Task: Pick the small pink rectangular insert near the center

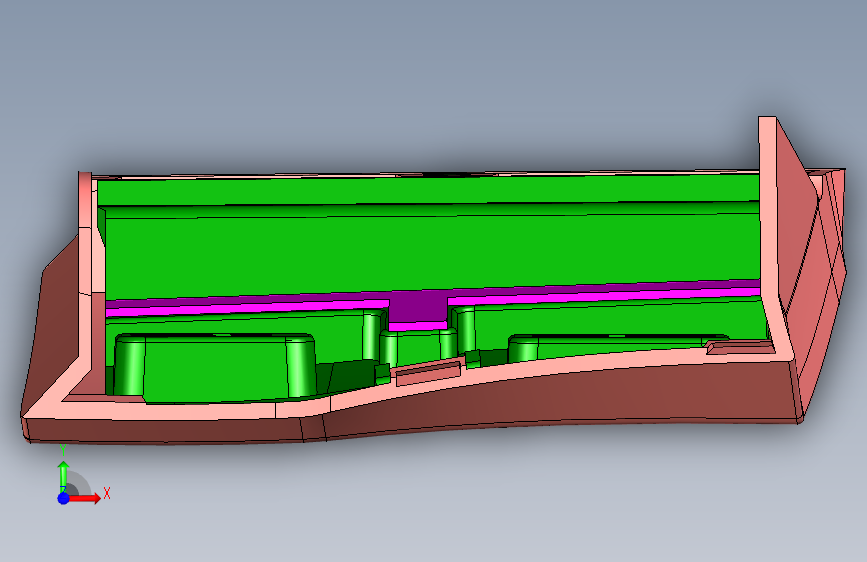Action: (429, 372)
